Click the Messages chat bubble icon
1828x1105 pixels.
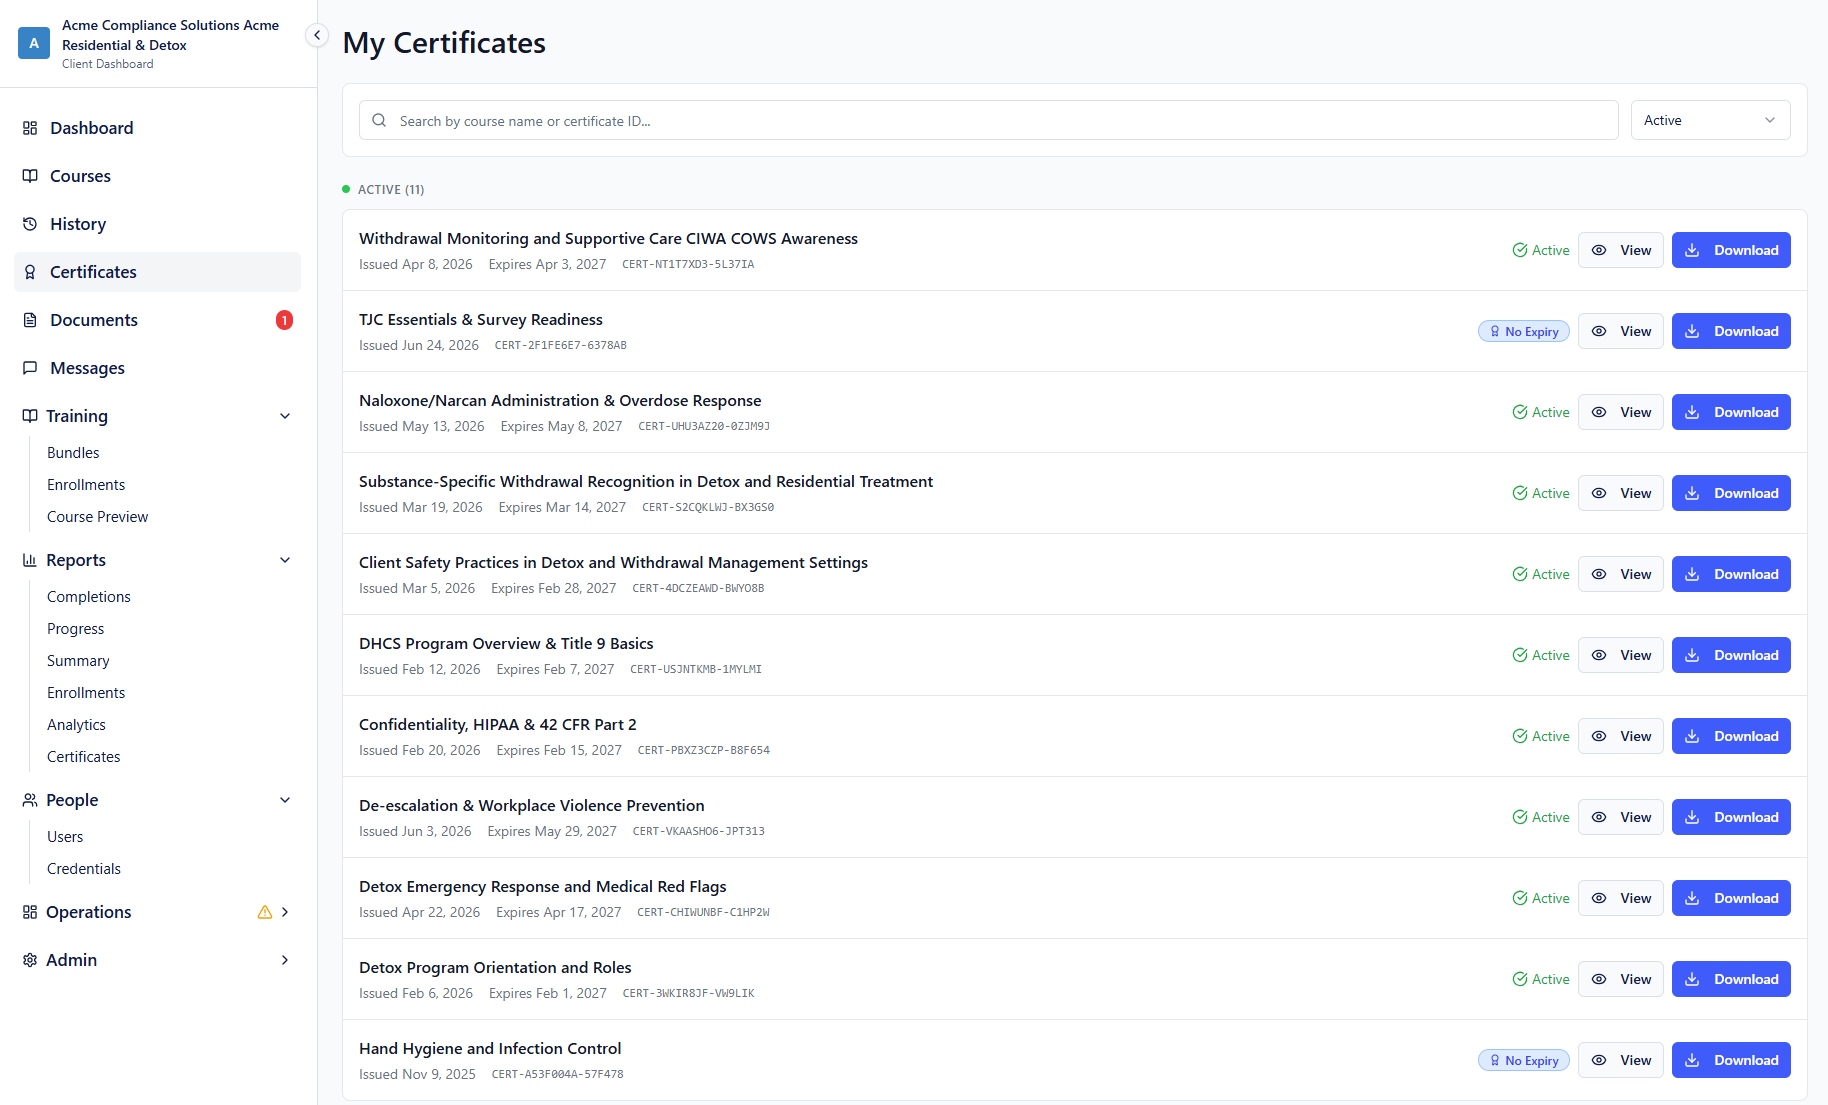click(x=30, y=368)
